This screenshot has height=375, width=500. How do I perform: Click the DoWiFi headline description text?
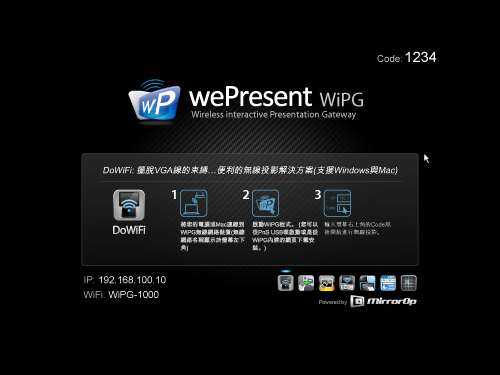[250, 170]
